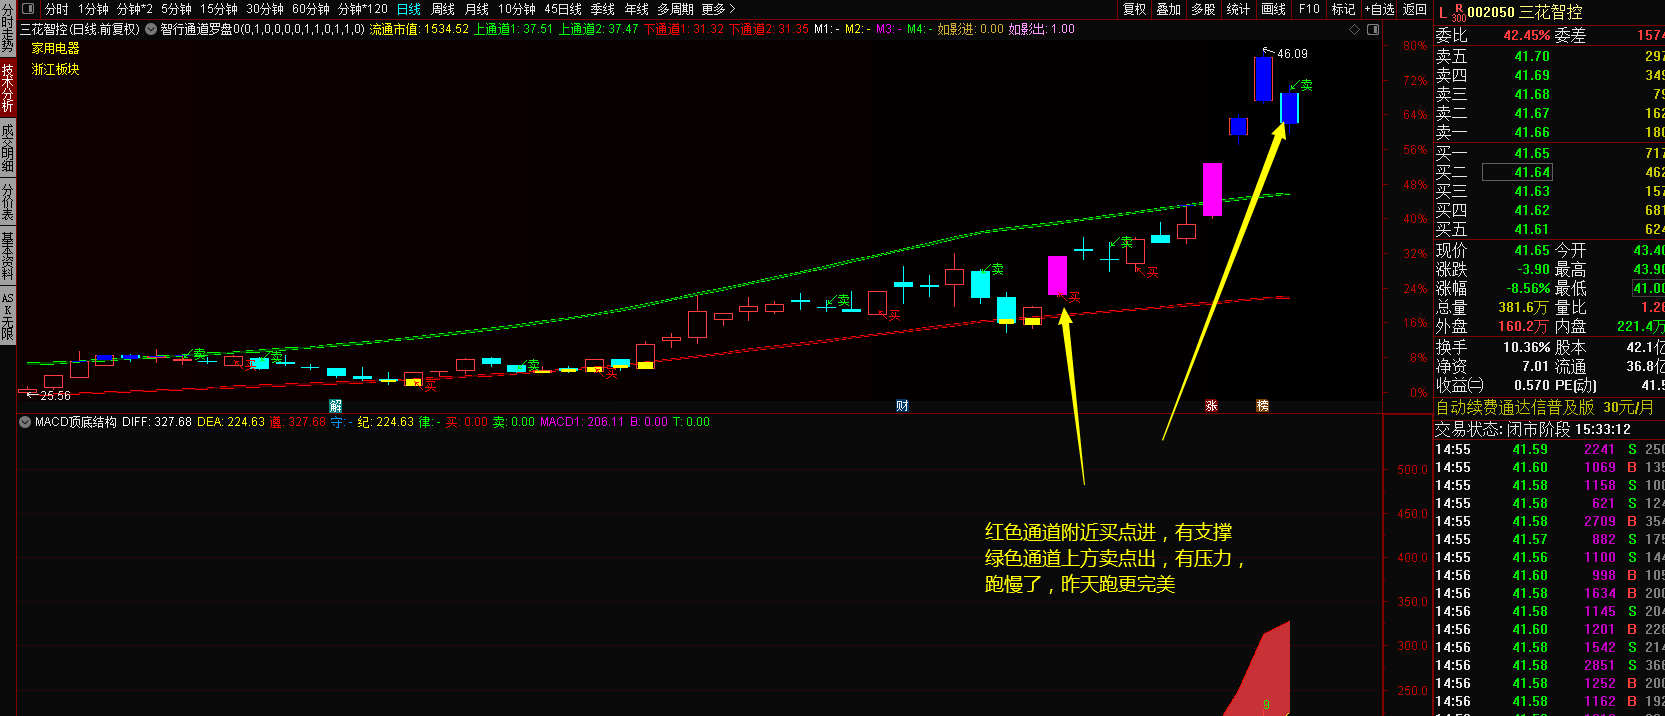This screenshot has height=716, width=1665.
Task: Select the 日线 daily period tab
Action: [409, 9]
